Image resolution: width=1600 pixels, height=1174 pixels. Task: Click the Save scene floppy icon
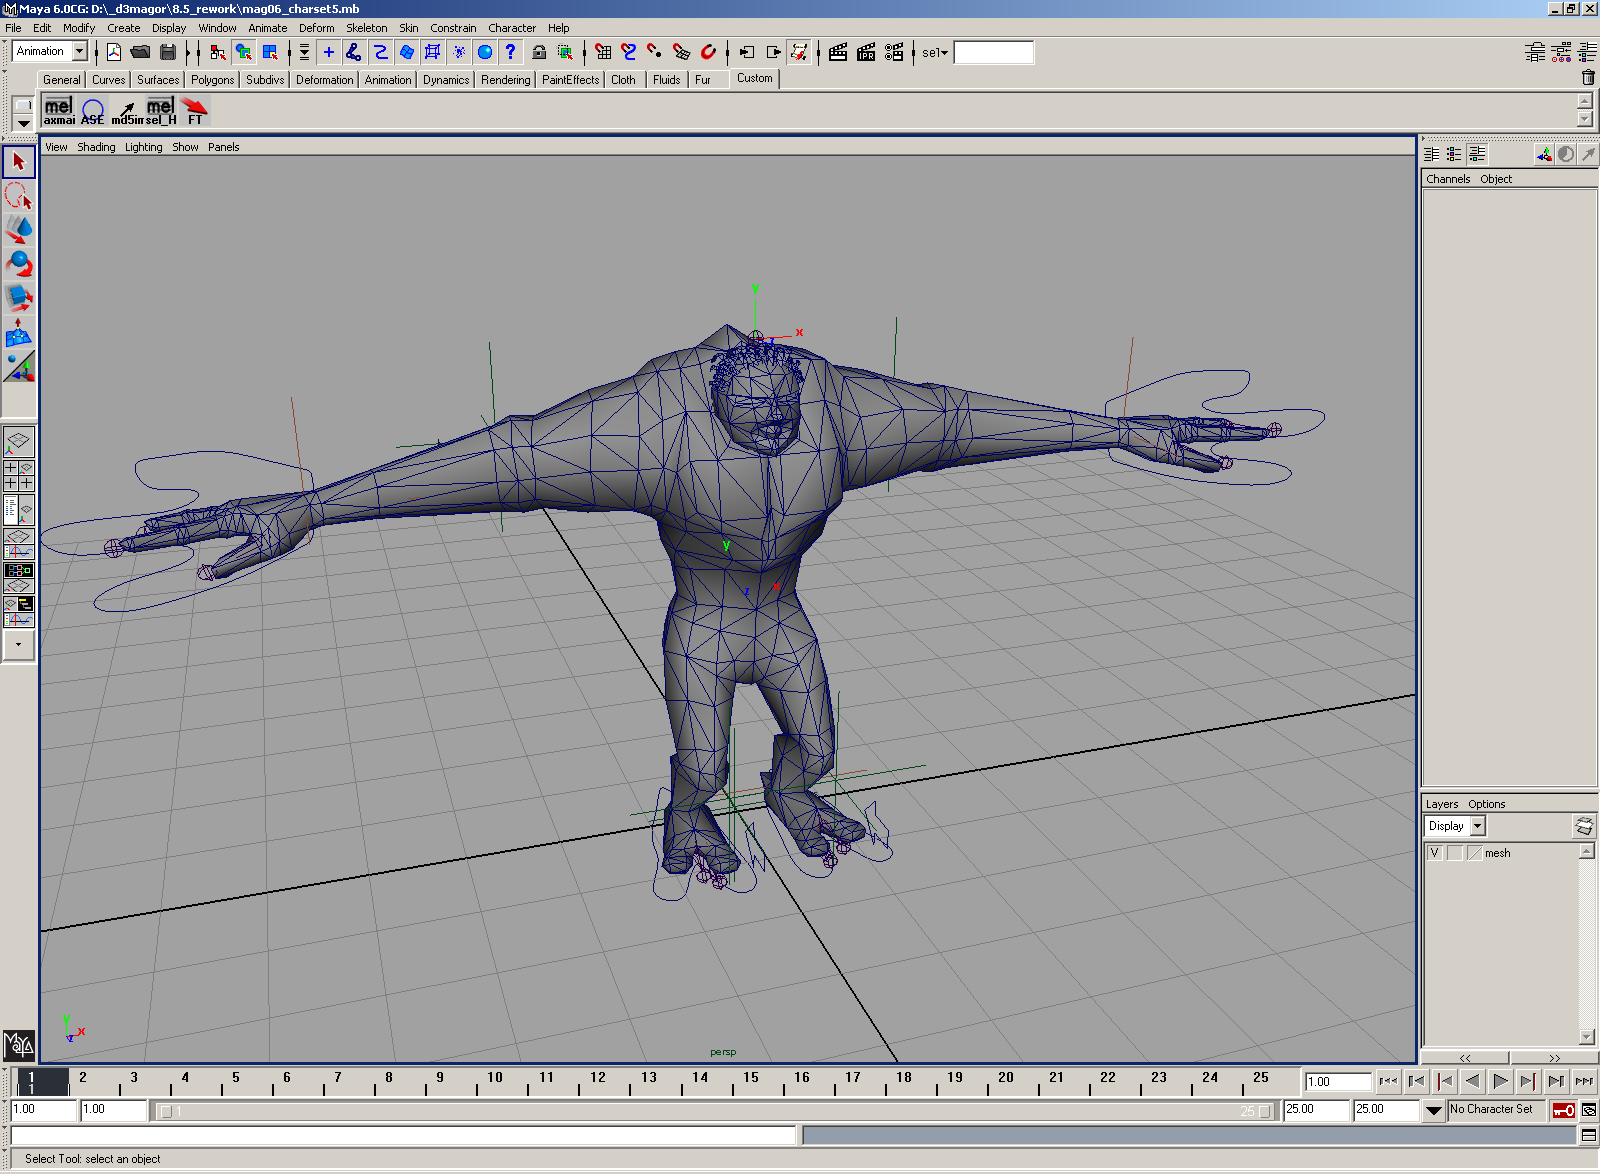point(168,52)
